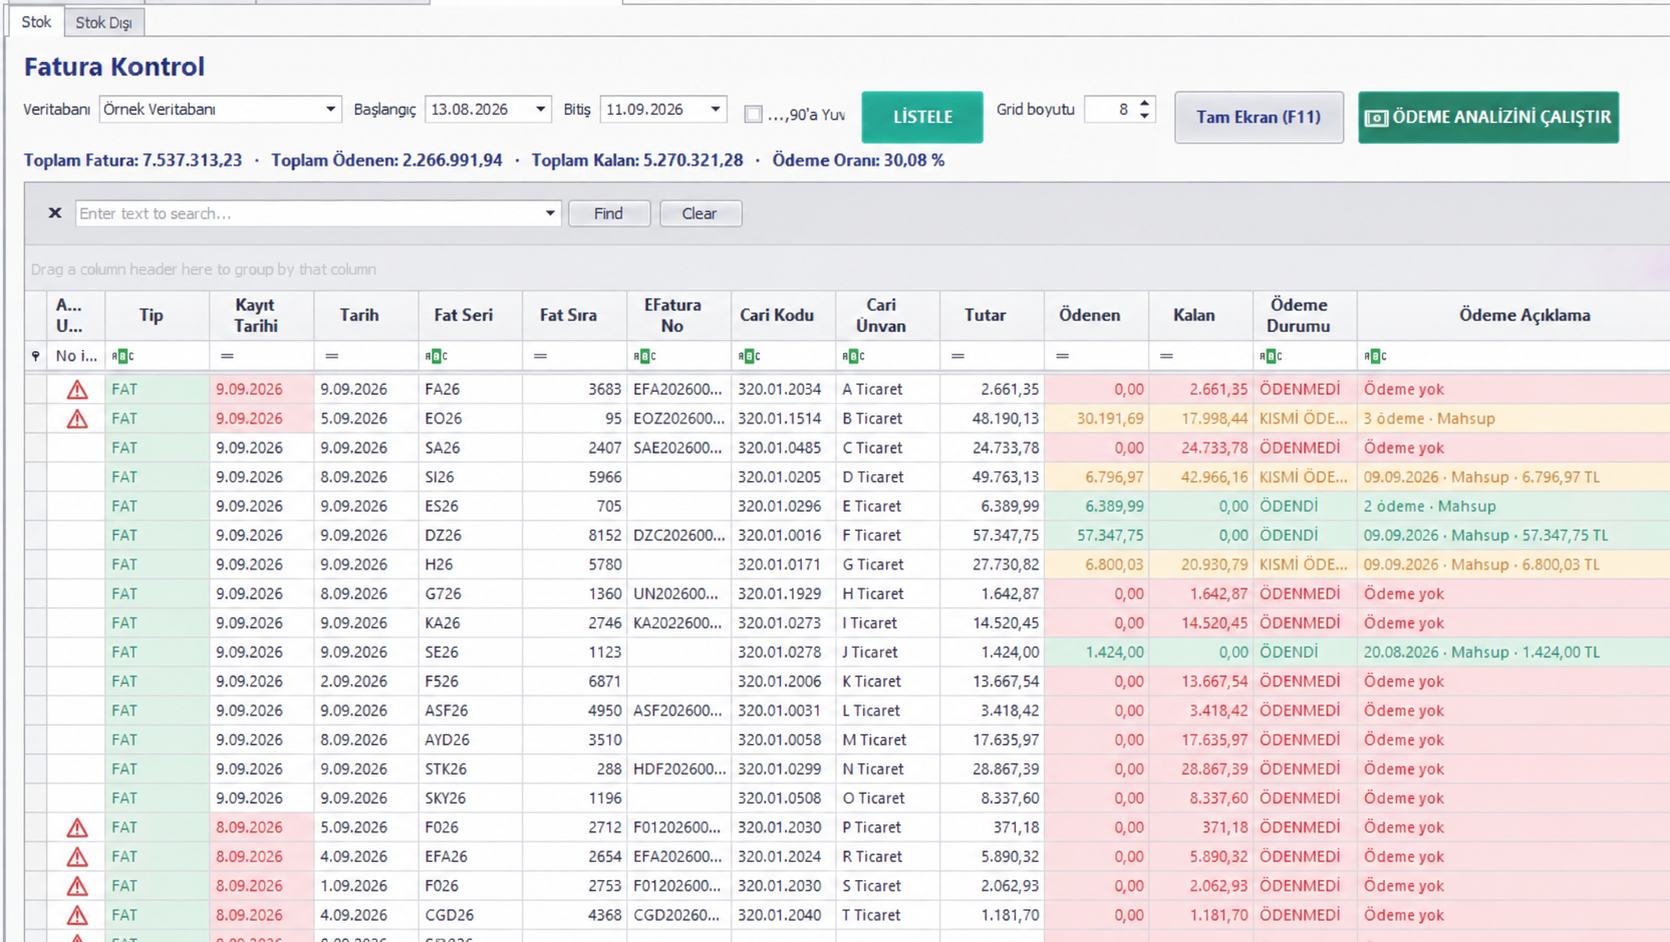Open the Başlangıç date picker dropdown
The image size is (1670, 942).
[540, 109]
